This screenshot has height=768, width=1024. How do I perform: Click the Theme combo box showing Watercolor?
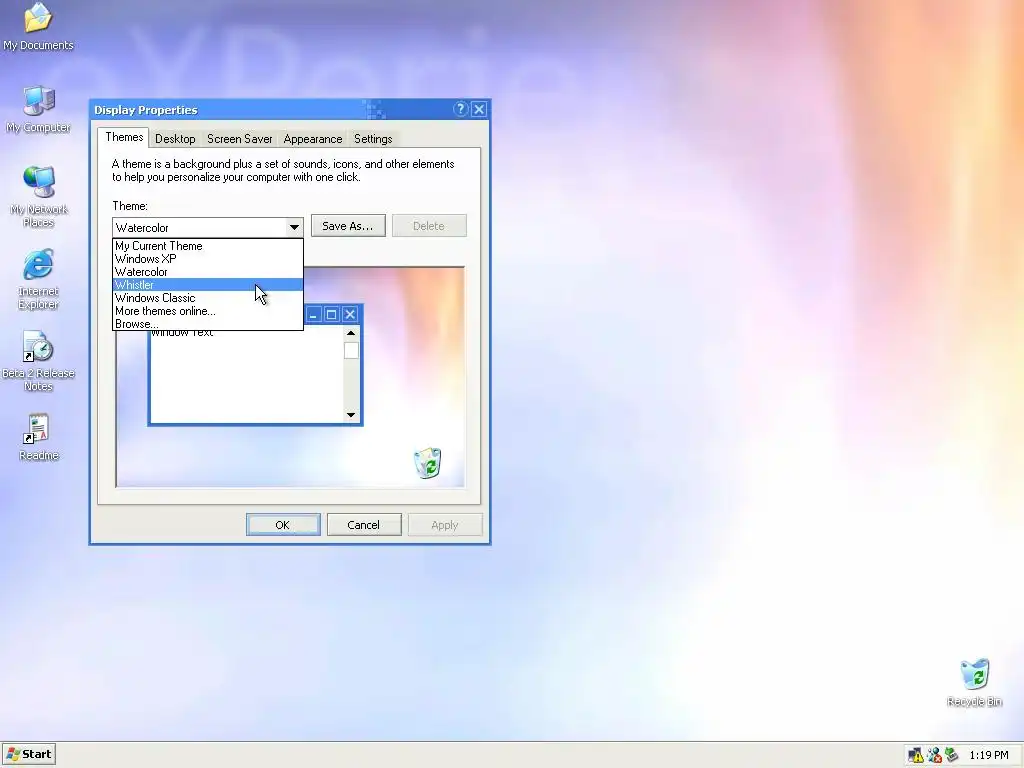pos(208,227)
